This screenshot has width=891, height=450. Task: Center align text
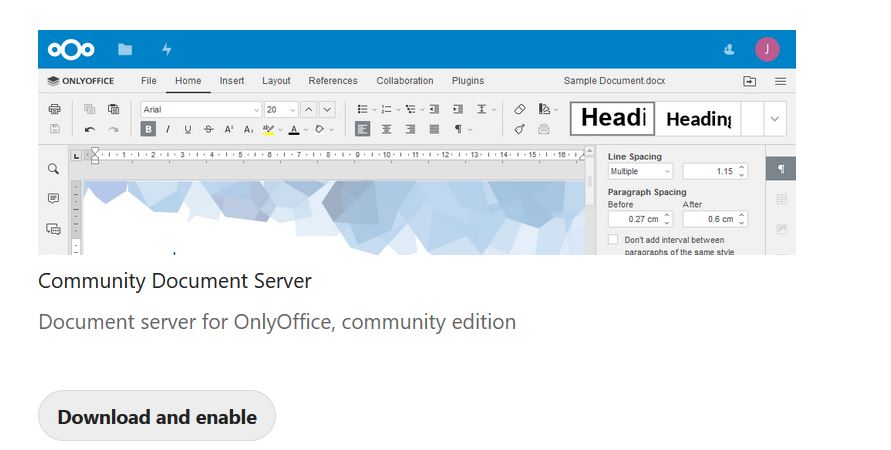pos(386,130)
